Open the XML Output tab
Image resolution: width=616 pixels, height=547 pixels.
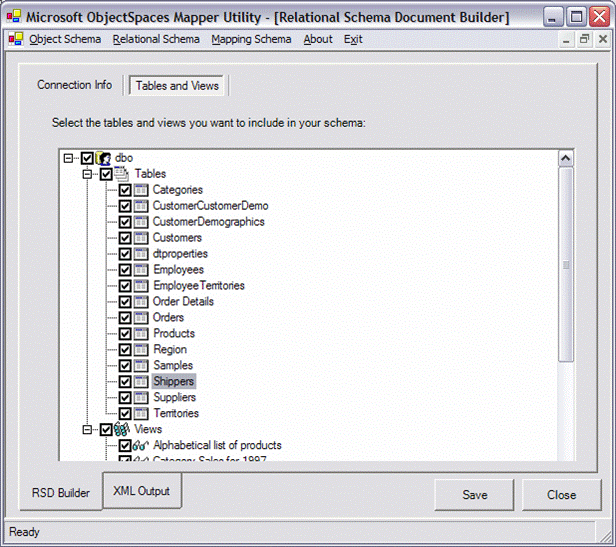point(142,491)
